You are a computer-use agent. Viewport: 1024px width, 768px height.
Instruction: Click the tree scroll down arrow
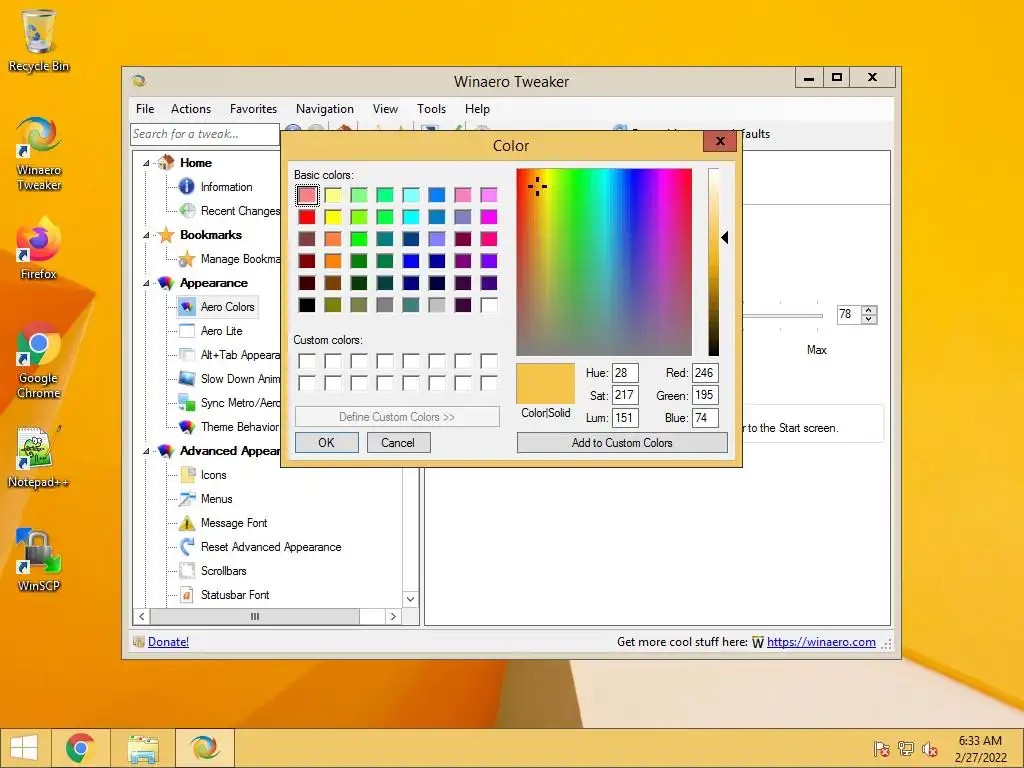point(411,599)
